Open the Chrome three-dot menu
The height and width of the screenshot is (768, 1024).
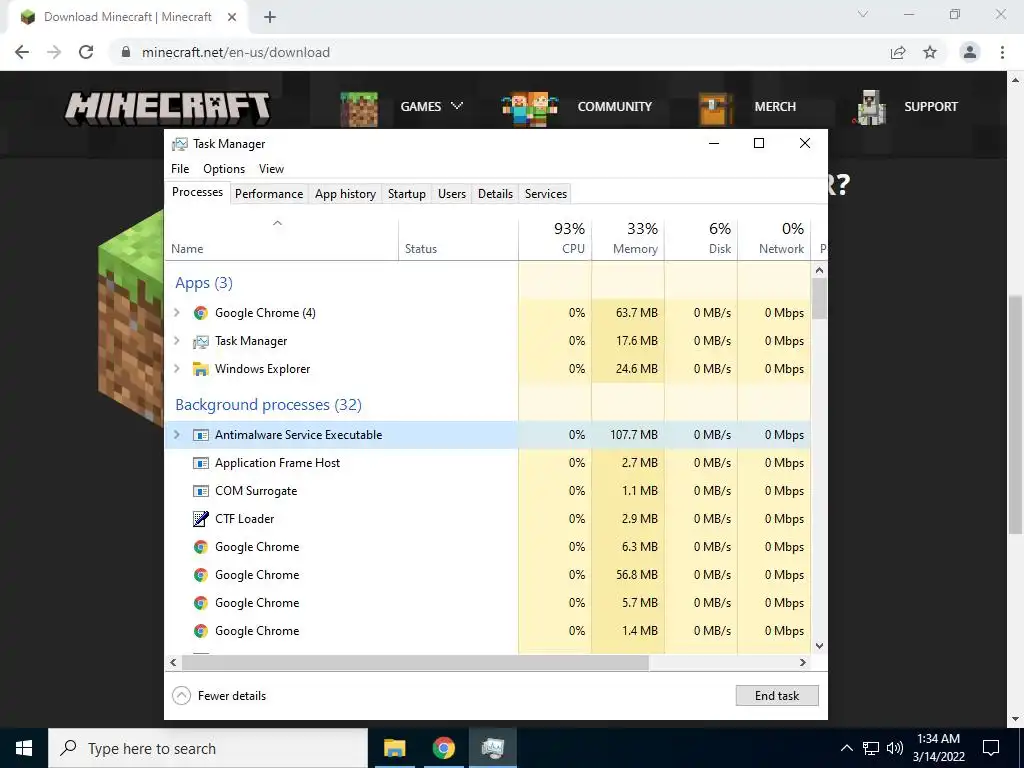pyautogui.click(x=1002, y=52)
